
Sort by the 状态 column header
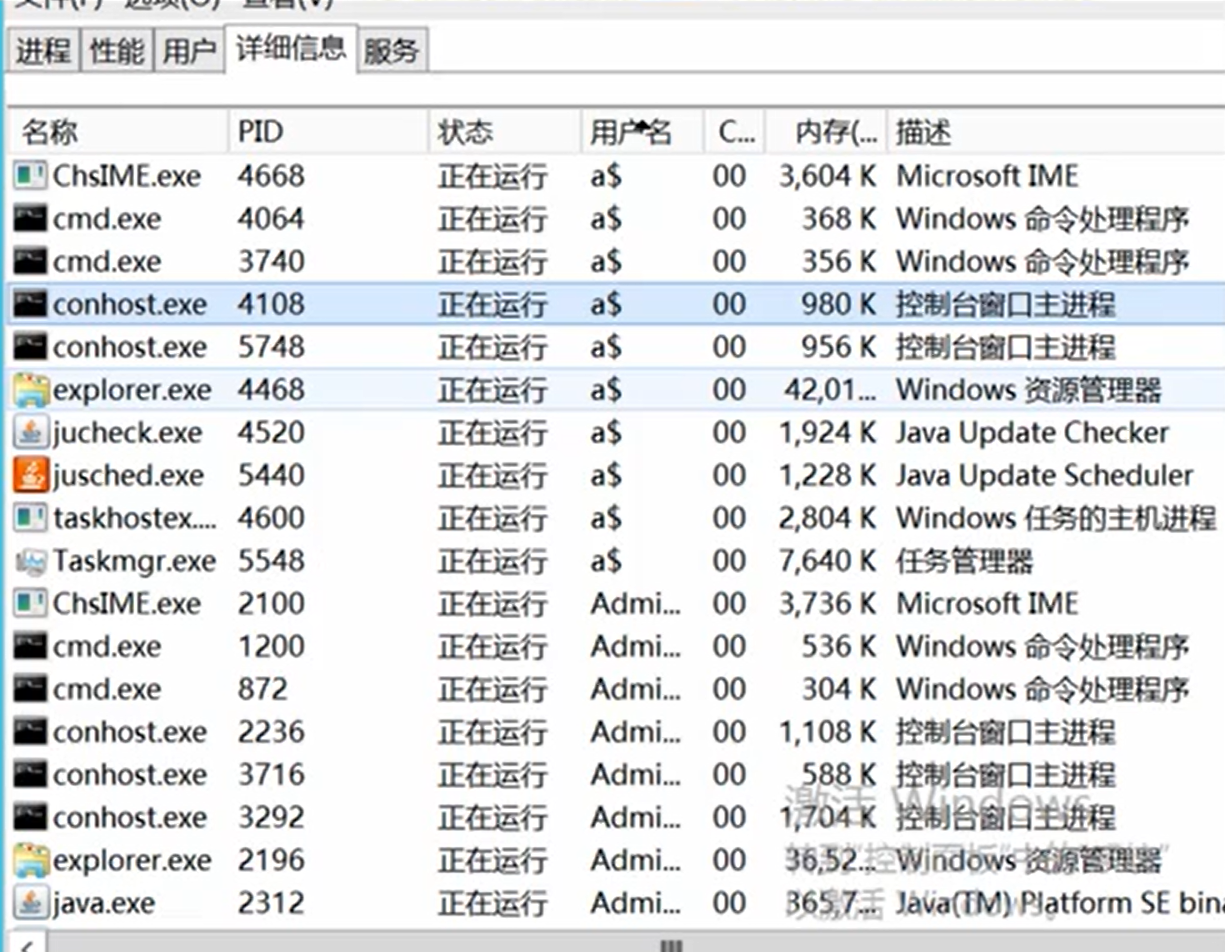[x=504, y=132]
